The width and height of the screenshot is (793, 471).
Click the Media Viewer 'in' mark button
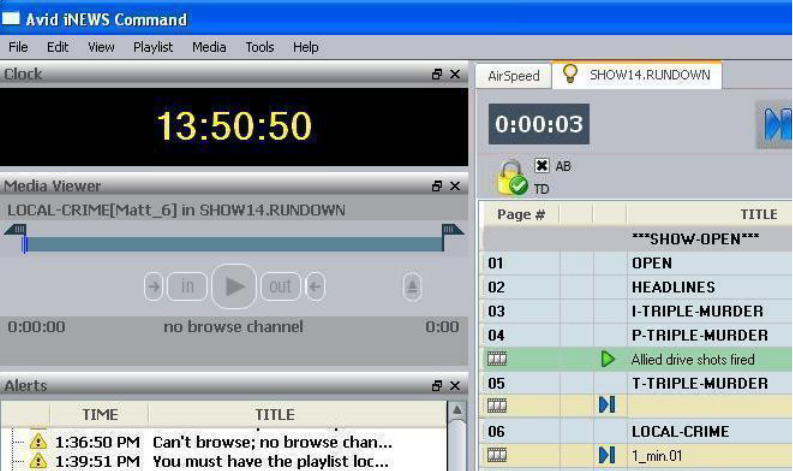point(187,286)
